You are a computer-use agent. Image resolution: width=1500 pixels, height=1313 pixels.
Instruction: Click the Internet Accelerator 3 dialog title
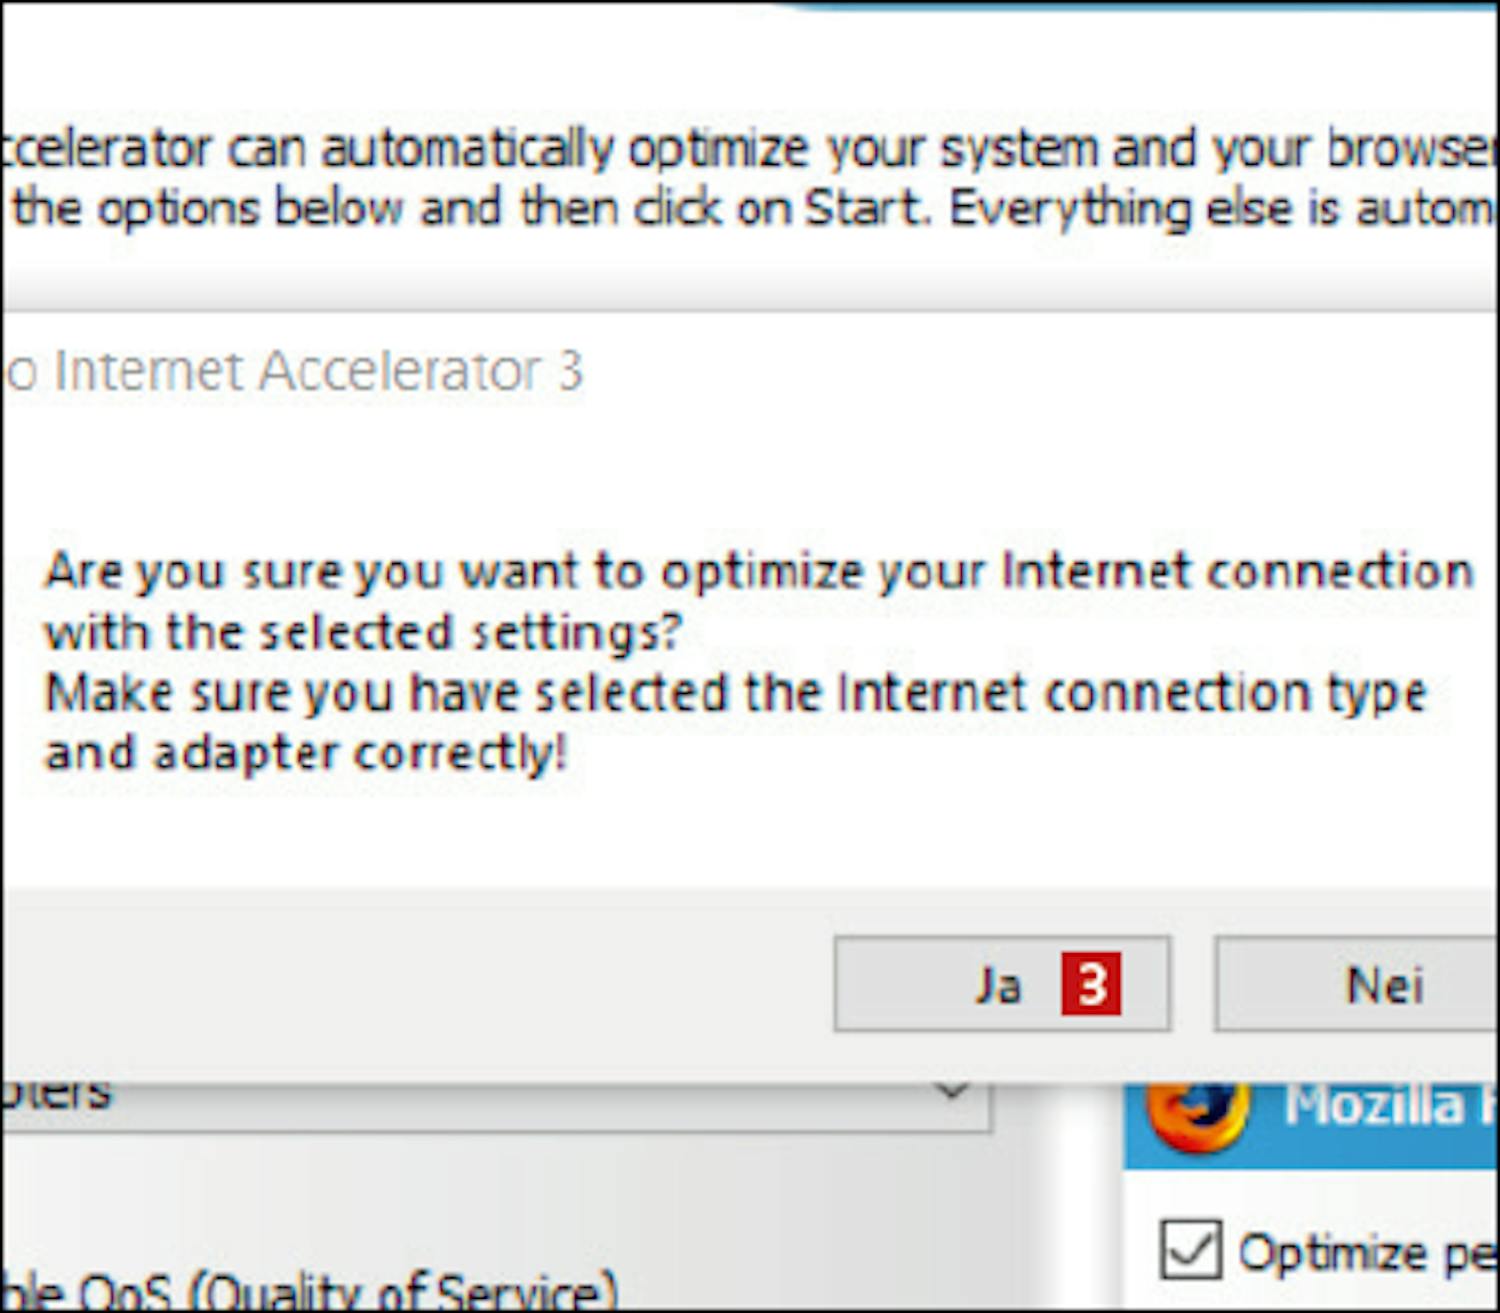[x=295, y=372]
